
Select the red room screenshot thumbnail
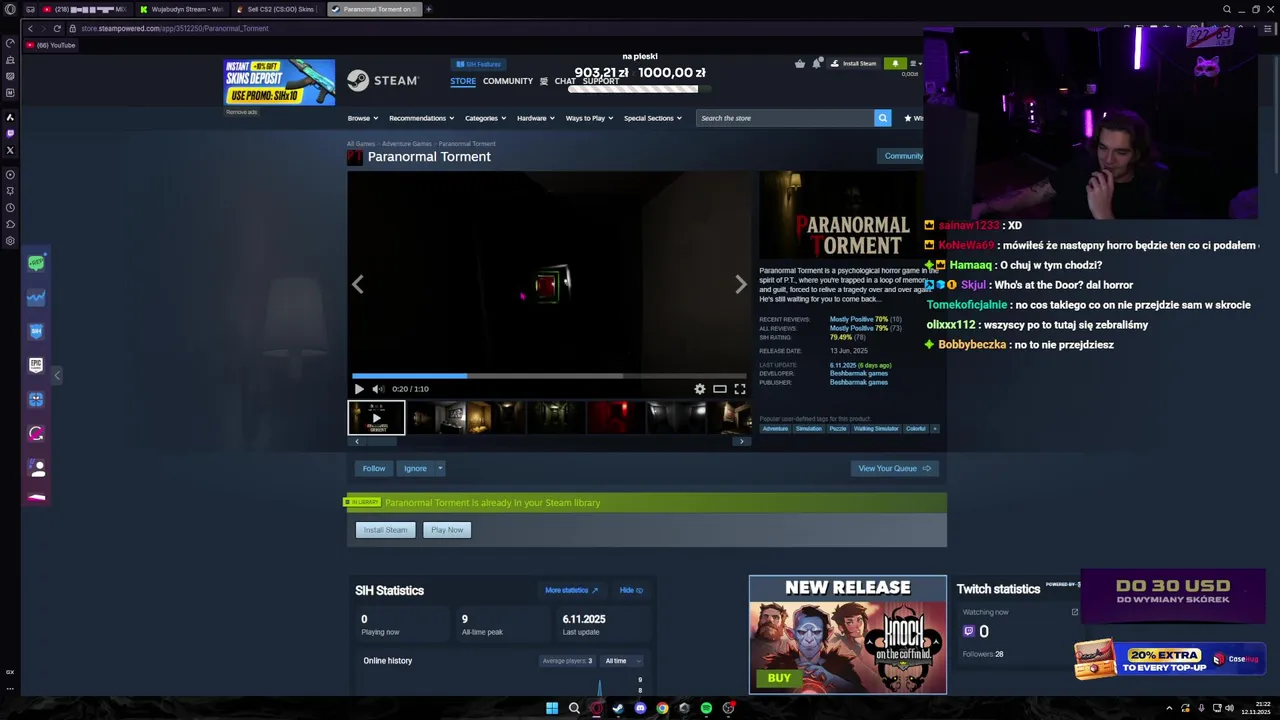615,417
